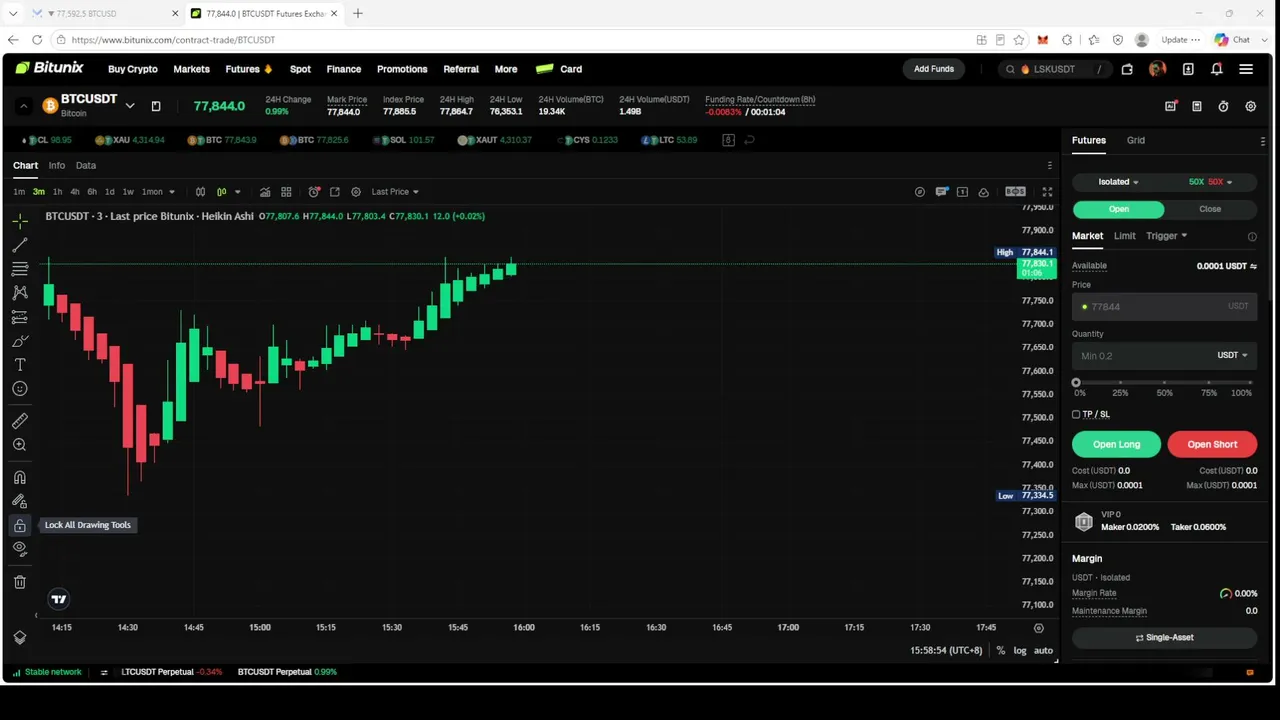Select the trend line drawing tool

click(x=20, y=245)
